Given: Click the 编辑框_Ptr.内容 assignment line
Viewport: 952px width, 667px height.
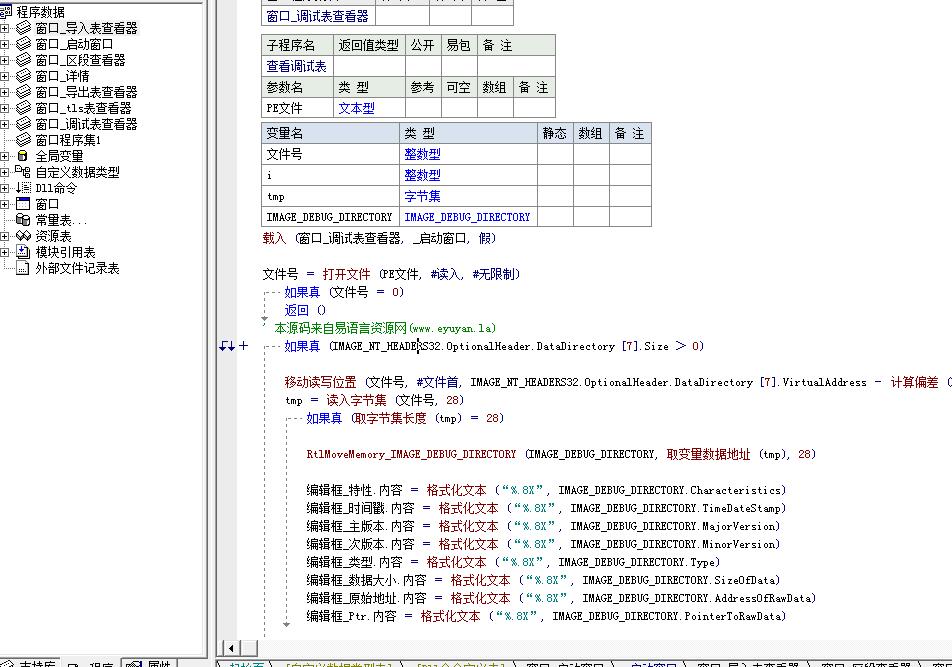Looking at the screenshot, I should (x=546, y=617).
